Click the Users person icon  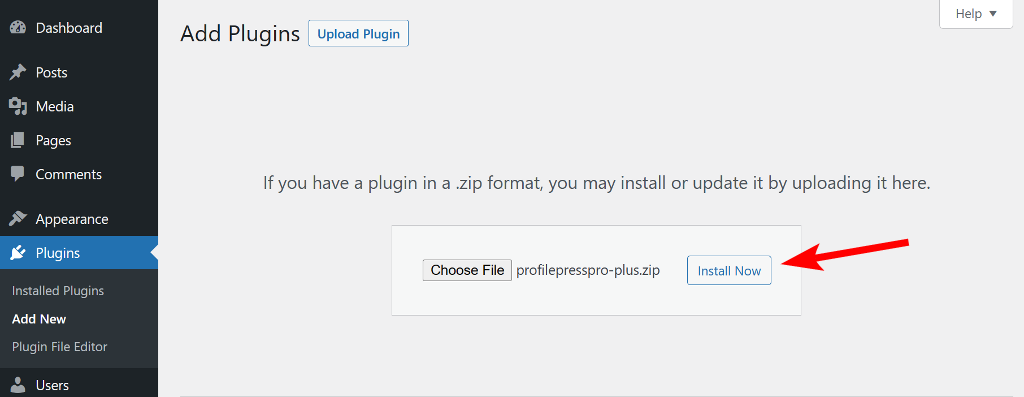click(19, 385)
